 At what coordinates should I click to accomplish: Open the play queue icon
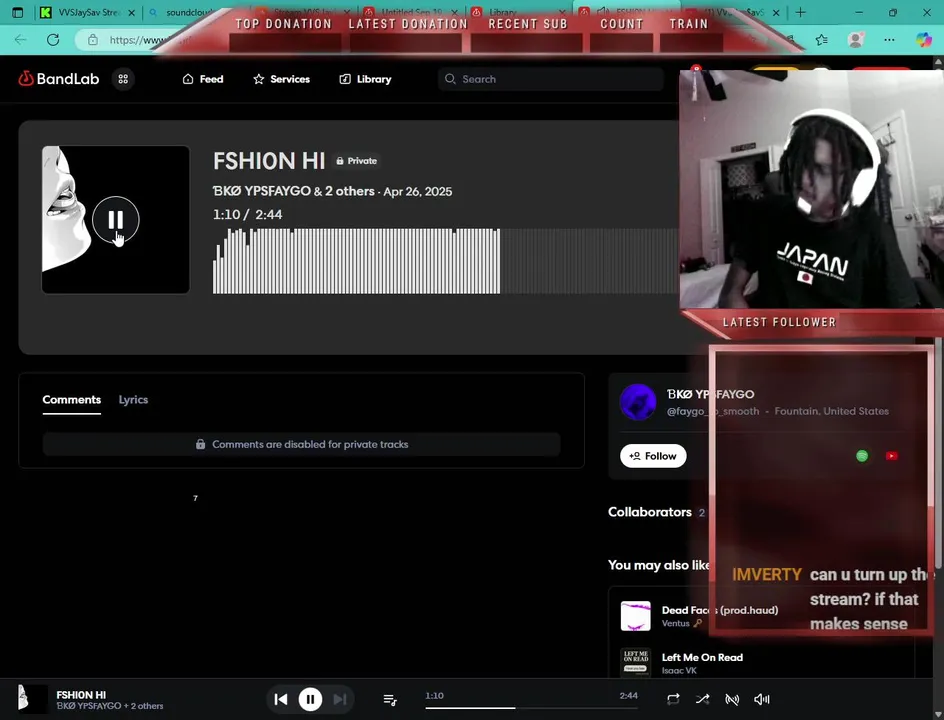click(x=390, y=699)
